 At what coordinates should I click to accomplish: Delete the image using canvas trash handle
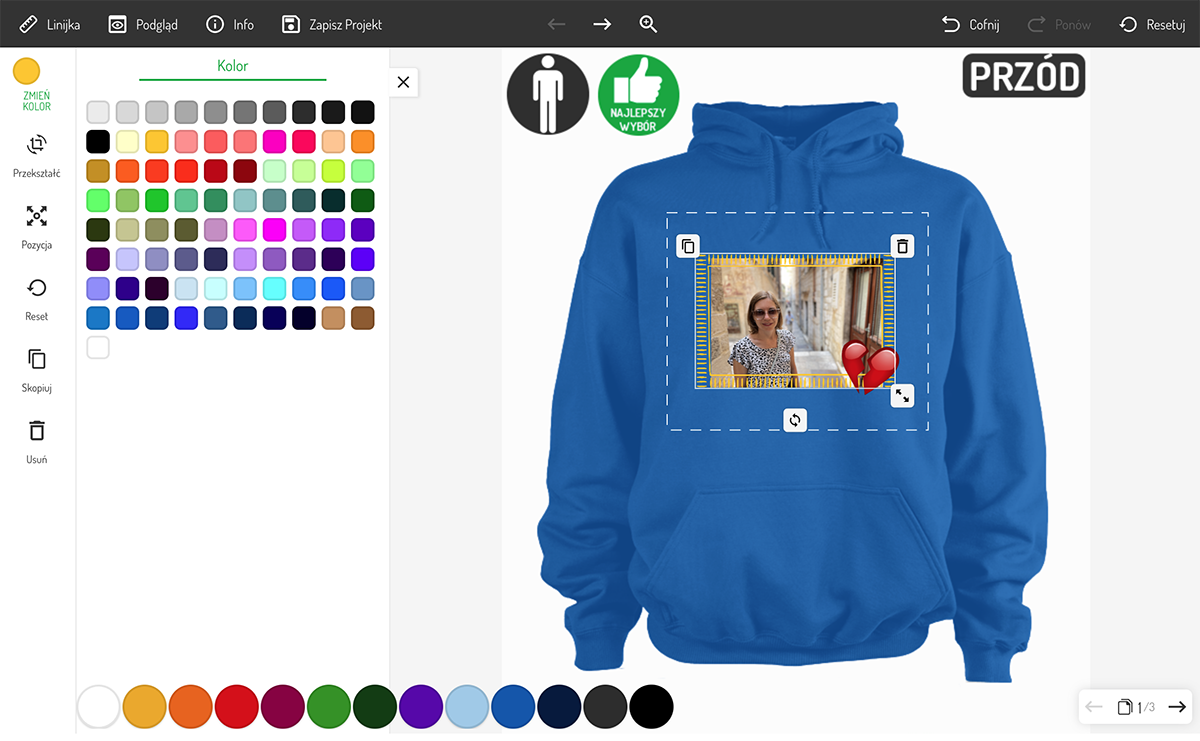coord(902,246)
